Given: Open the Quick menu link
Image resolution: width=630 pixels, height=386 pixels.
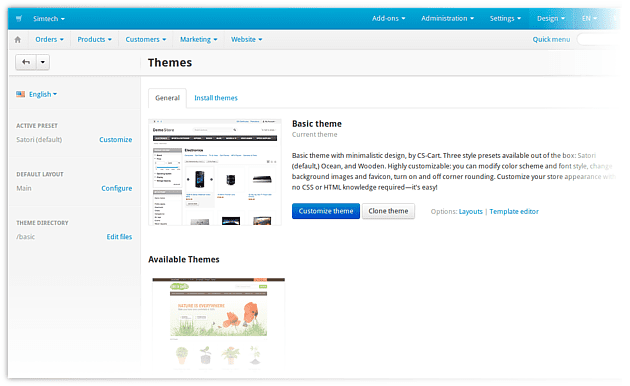Looking at the screenshot, I should (551, 39).
